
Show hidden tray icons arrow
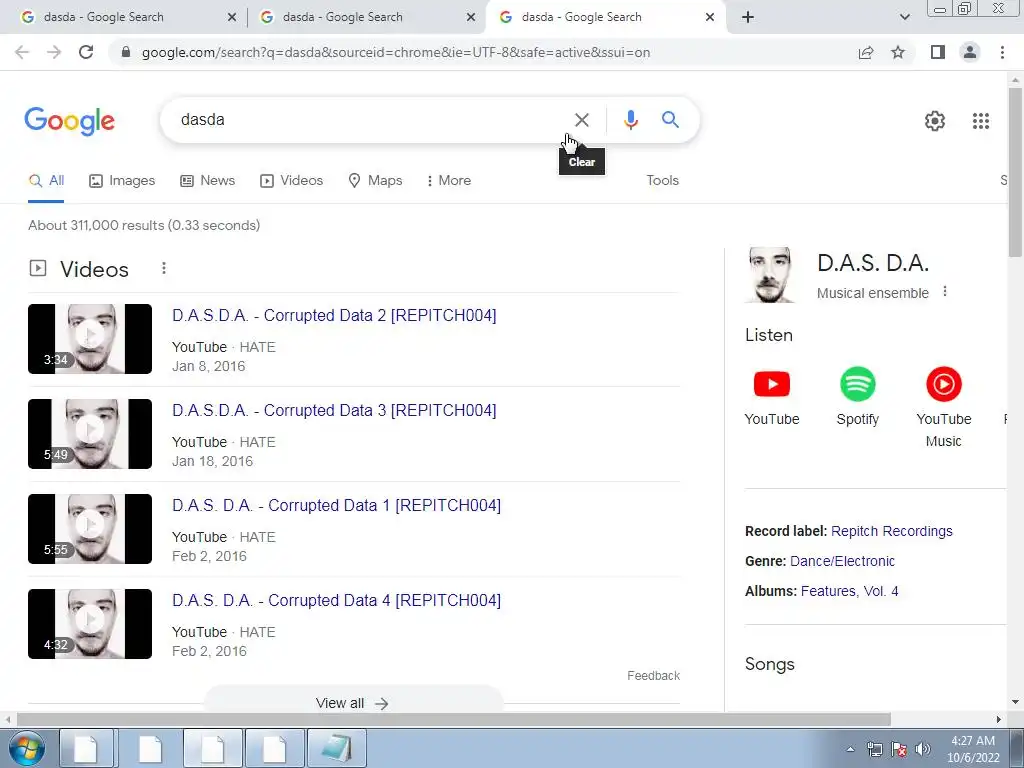(850, 749)
